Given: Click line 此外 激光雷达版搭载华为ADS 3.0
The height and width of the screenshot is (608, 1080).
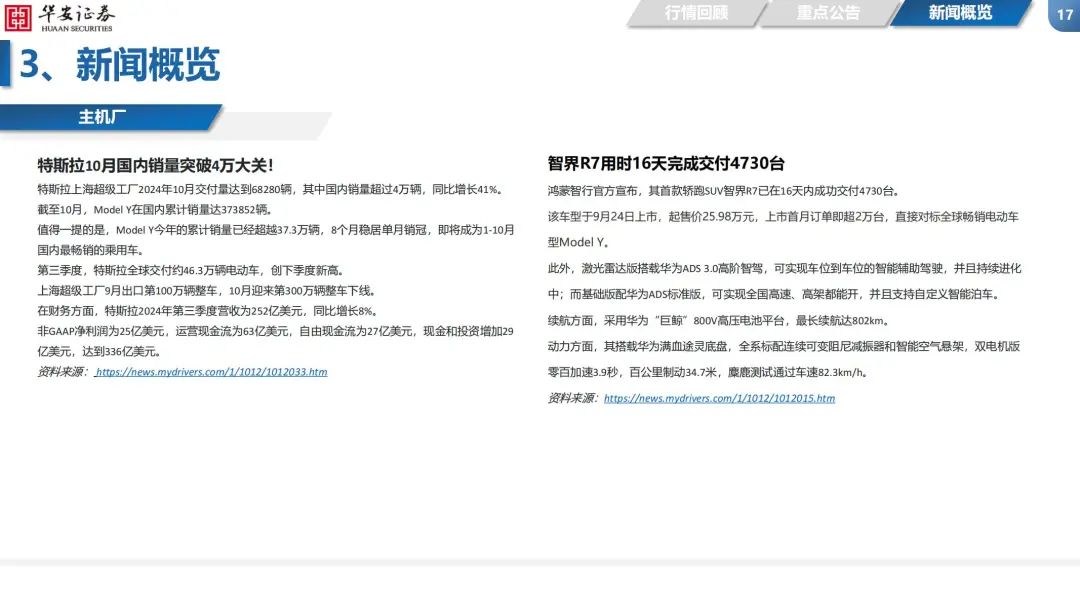Looking at the screenshot, I should tap(785, 269).
